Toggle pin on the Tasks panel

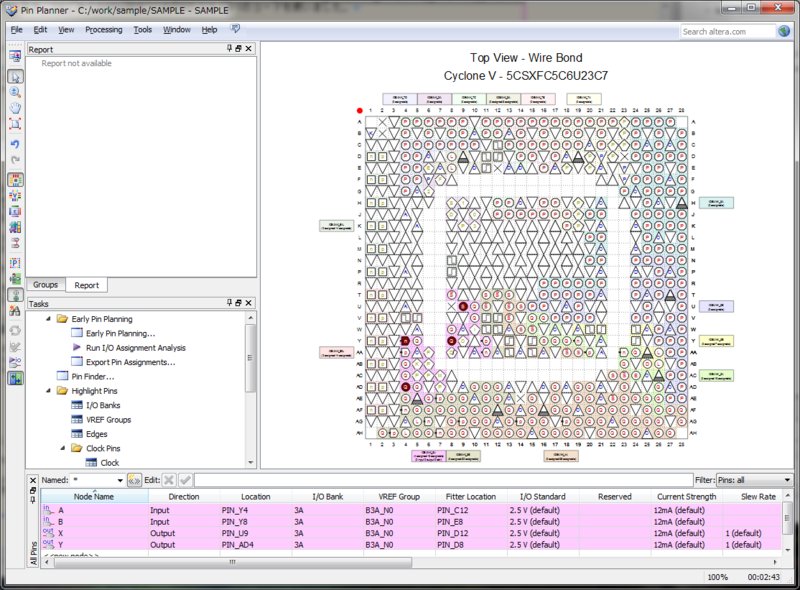pos(230,303)
